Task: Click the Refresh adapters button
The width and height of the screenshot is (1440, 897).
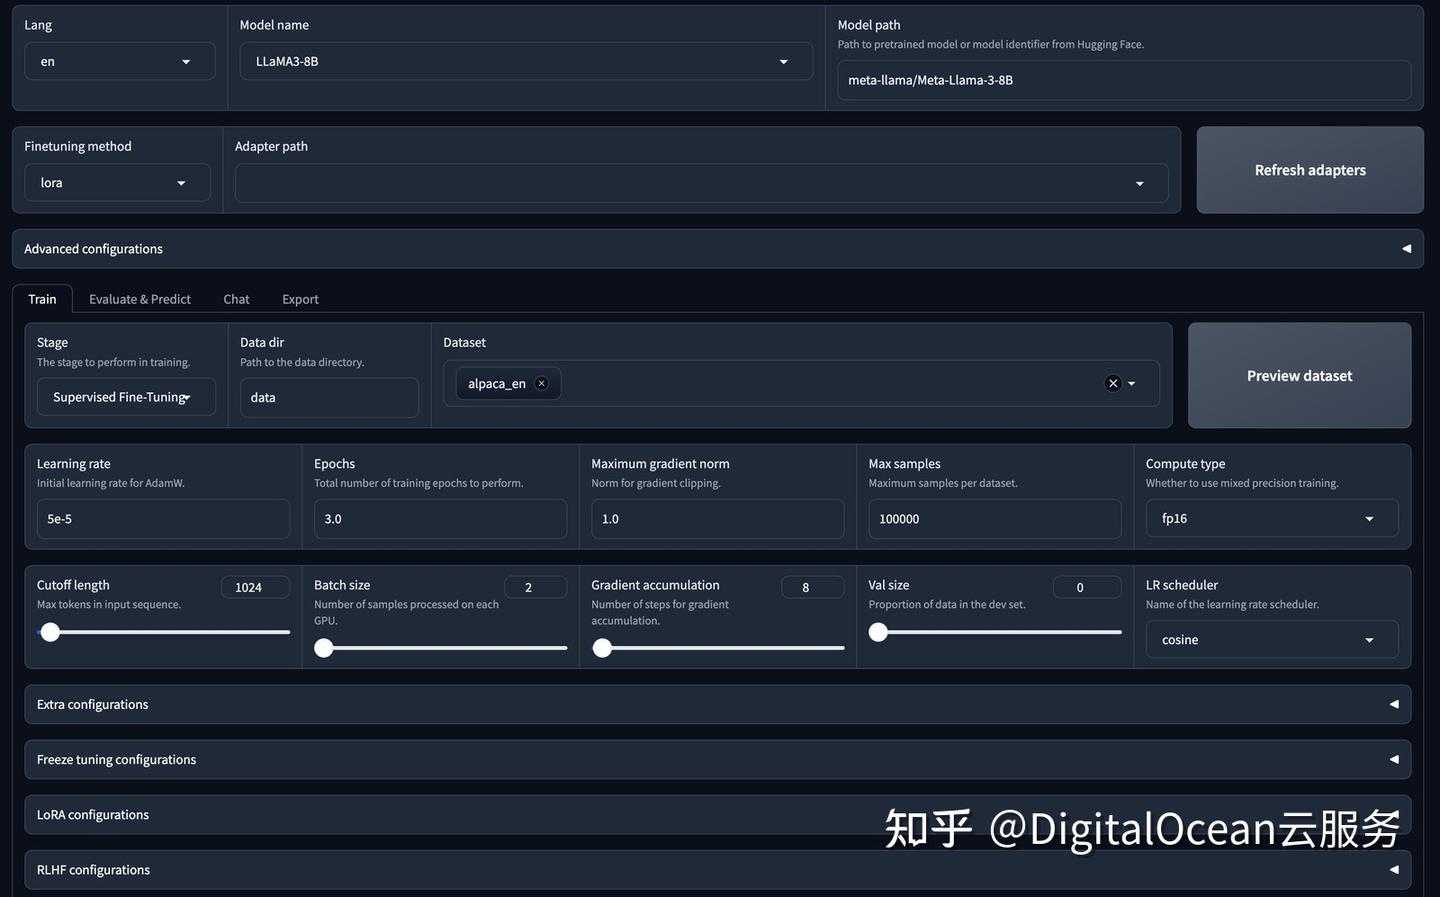Action: tap(1310, 169)
